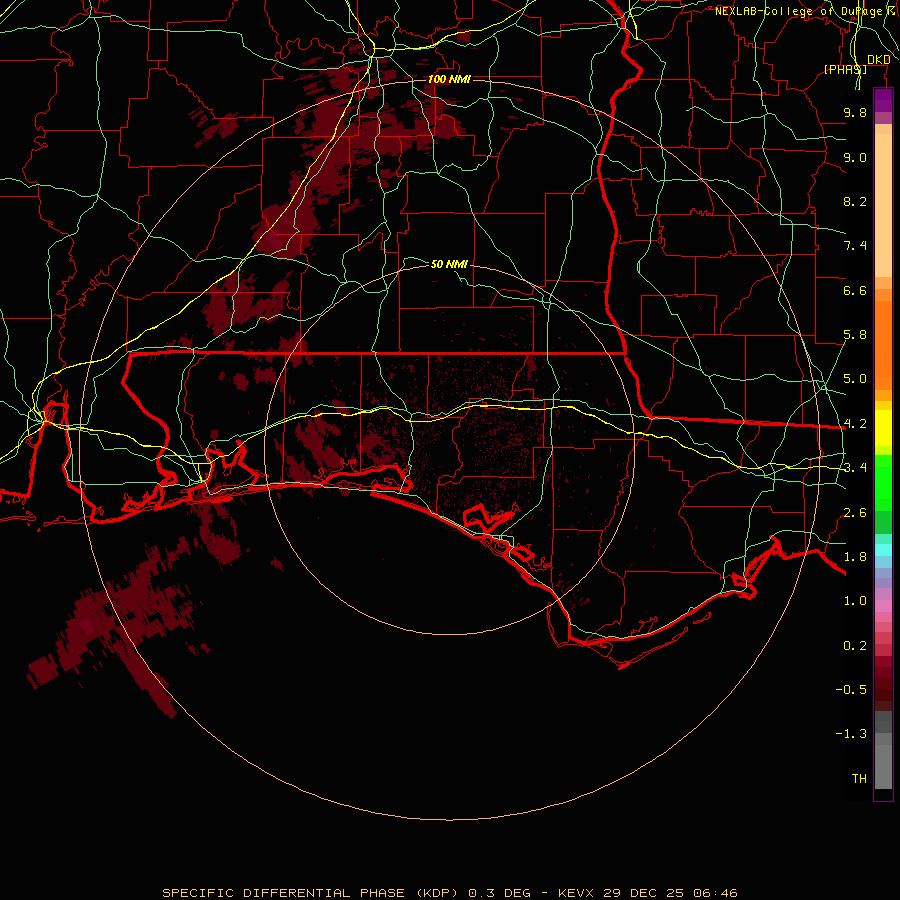The image size is (900, 900).
Task: Click the 3.4 value on the color scale
Action: click(855, 468)
